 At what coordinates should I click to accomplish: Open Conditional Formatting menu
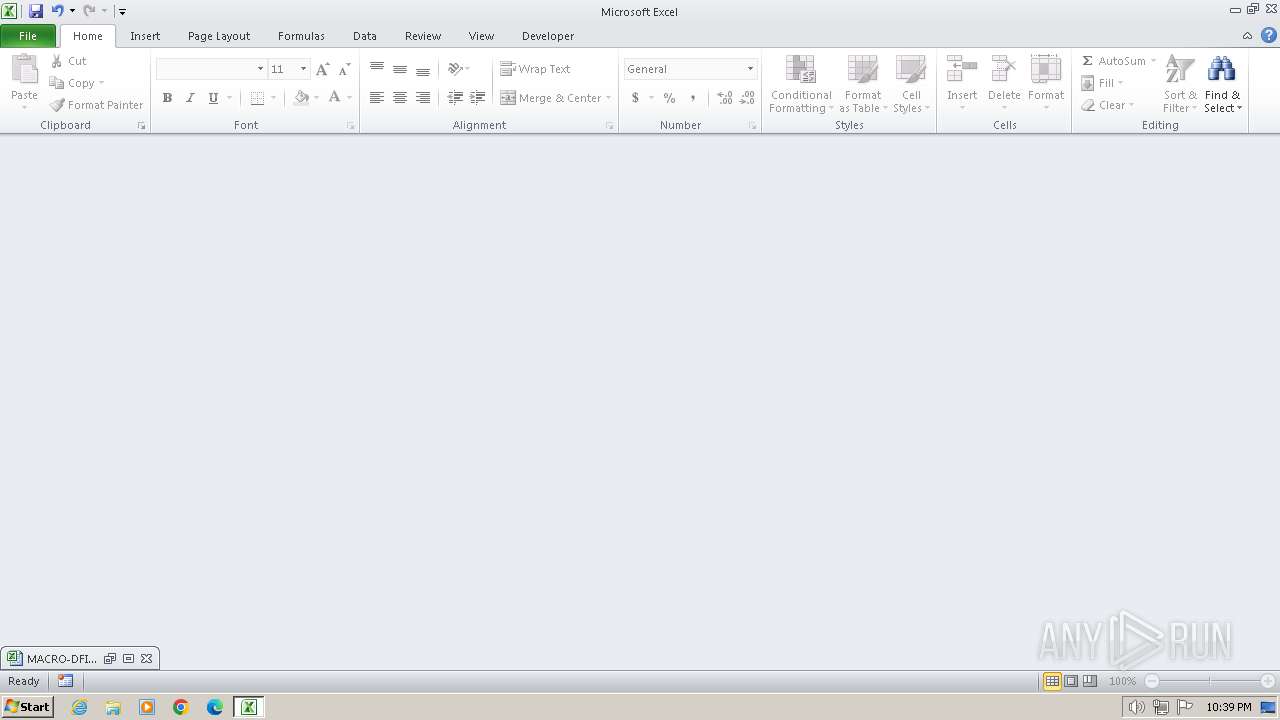801,84
